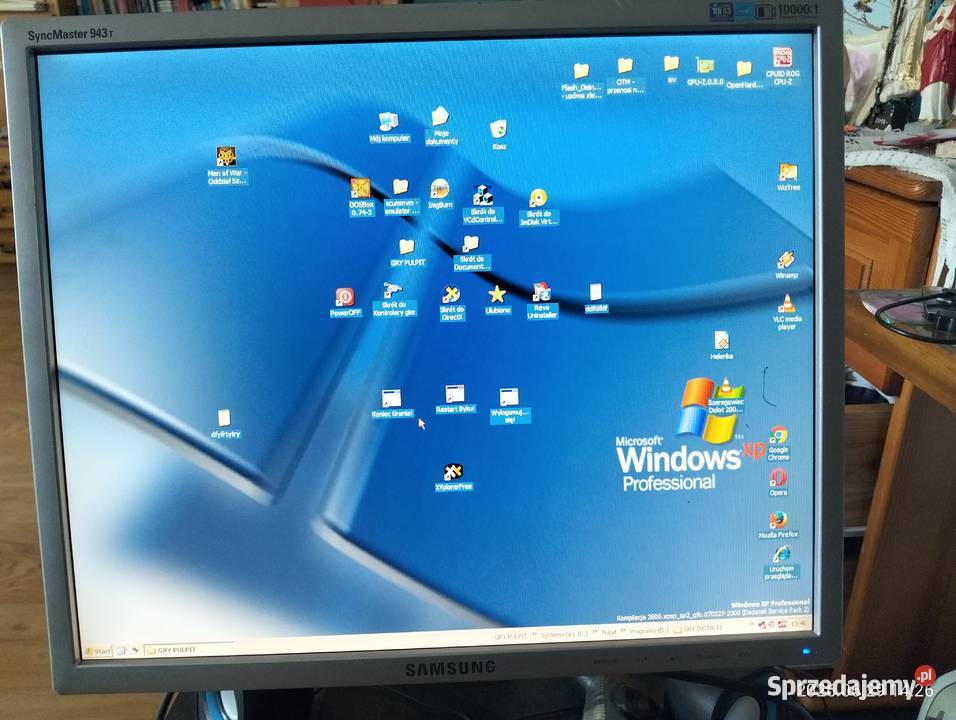956x720 pixels.
Task: Open Skrót do Documents shortcut
Action: coord(471,253)
